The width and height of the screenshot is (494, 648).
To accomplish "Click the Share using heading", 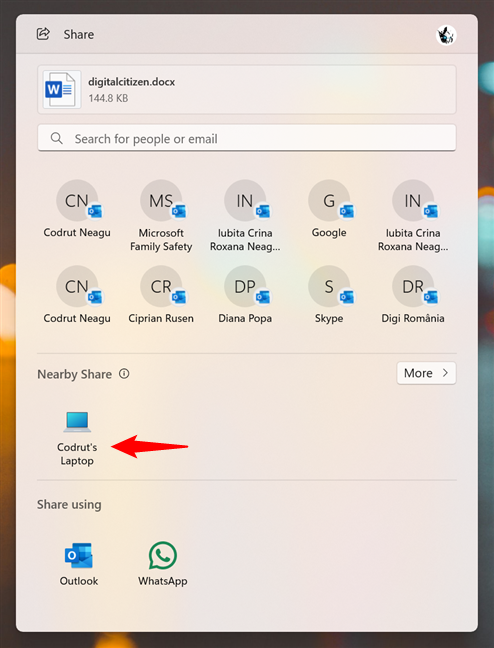I will 69,505.
